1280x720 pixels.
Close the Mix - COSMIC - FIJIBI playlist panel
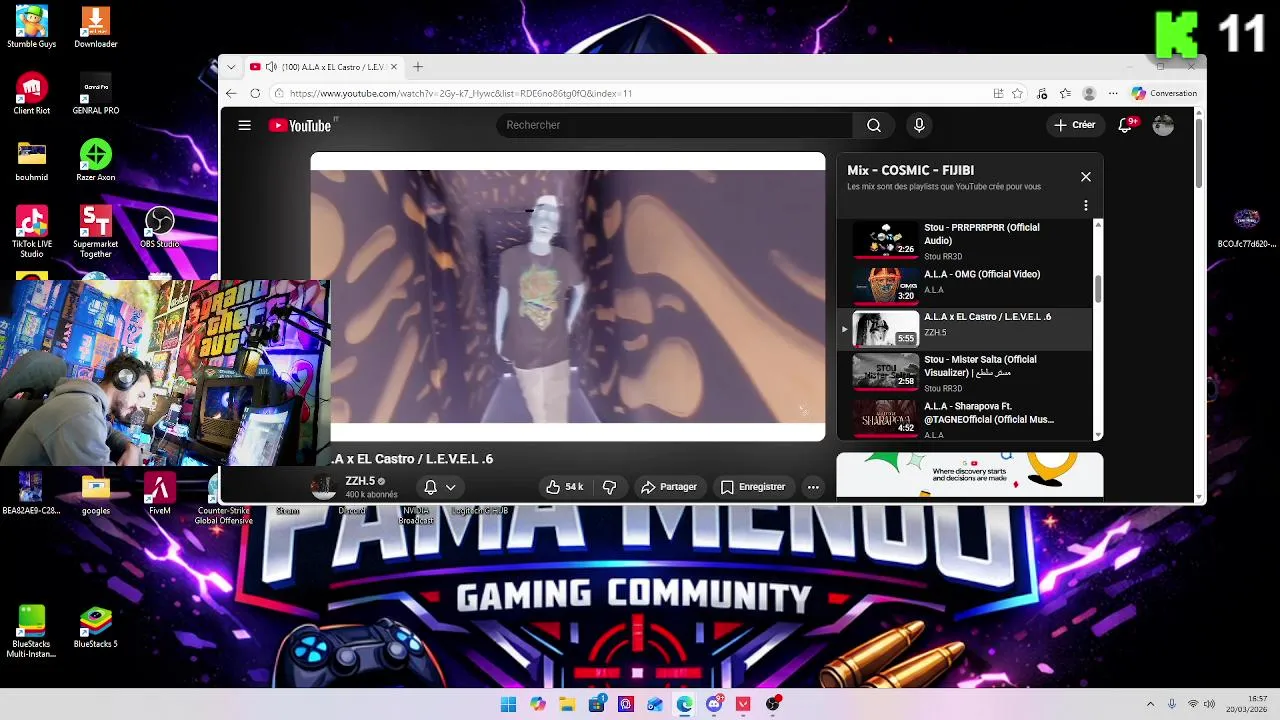pyautogui.click(x=1086, y=177)
